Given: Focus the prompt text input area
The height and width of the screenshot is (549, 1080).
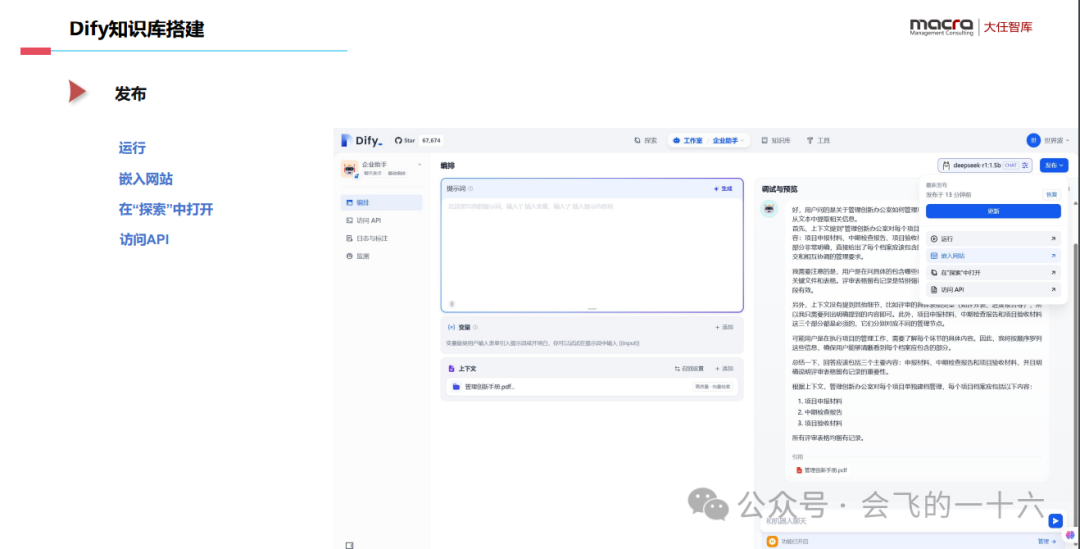Looking at the screenshot, I should (592, 251).
